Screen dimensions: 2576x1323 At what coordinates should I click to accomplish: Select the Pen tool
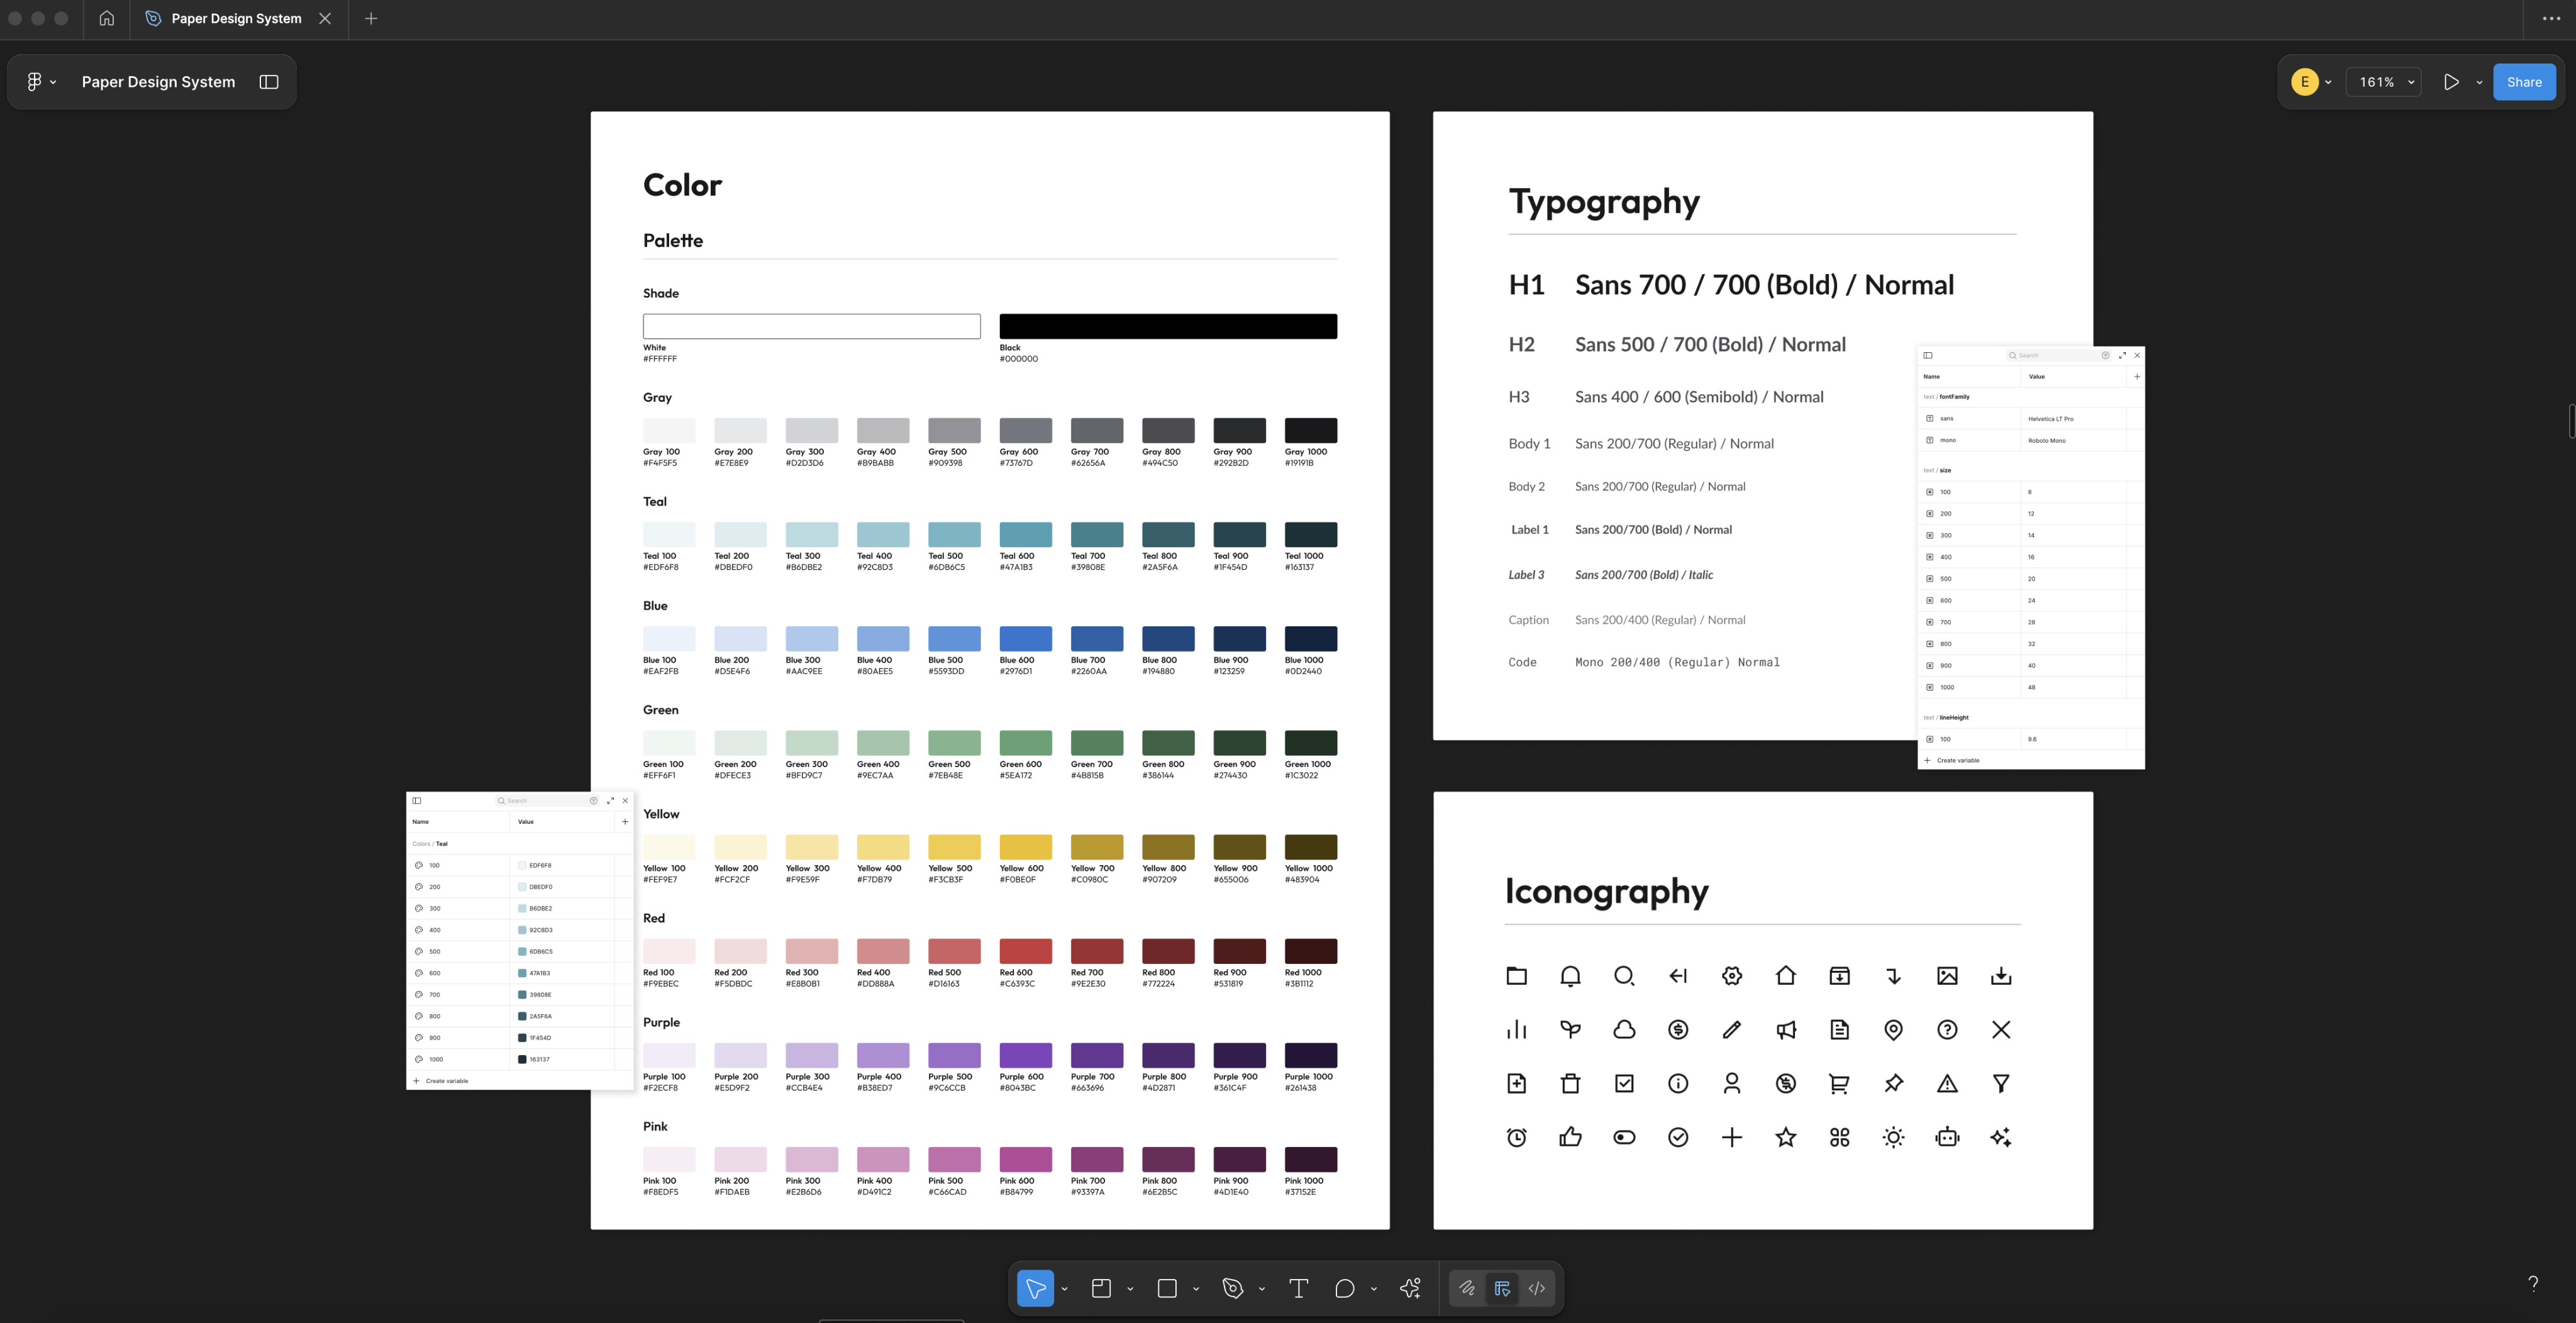[x=1233, y=1288]
